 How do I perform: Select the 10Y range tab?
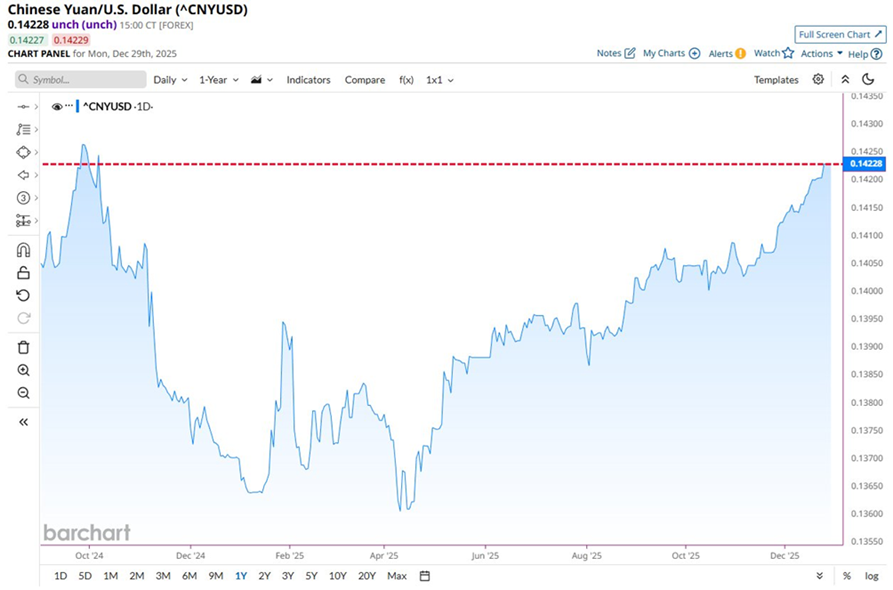pyautogui.click(x=338, y=576)
